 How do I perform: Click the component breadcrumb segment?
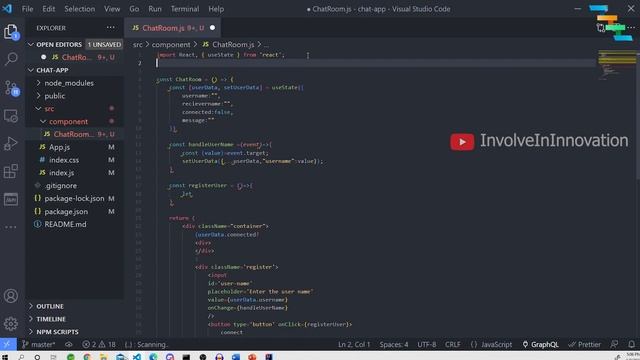click(171, 44)
